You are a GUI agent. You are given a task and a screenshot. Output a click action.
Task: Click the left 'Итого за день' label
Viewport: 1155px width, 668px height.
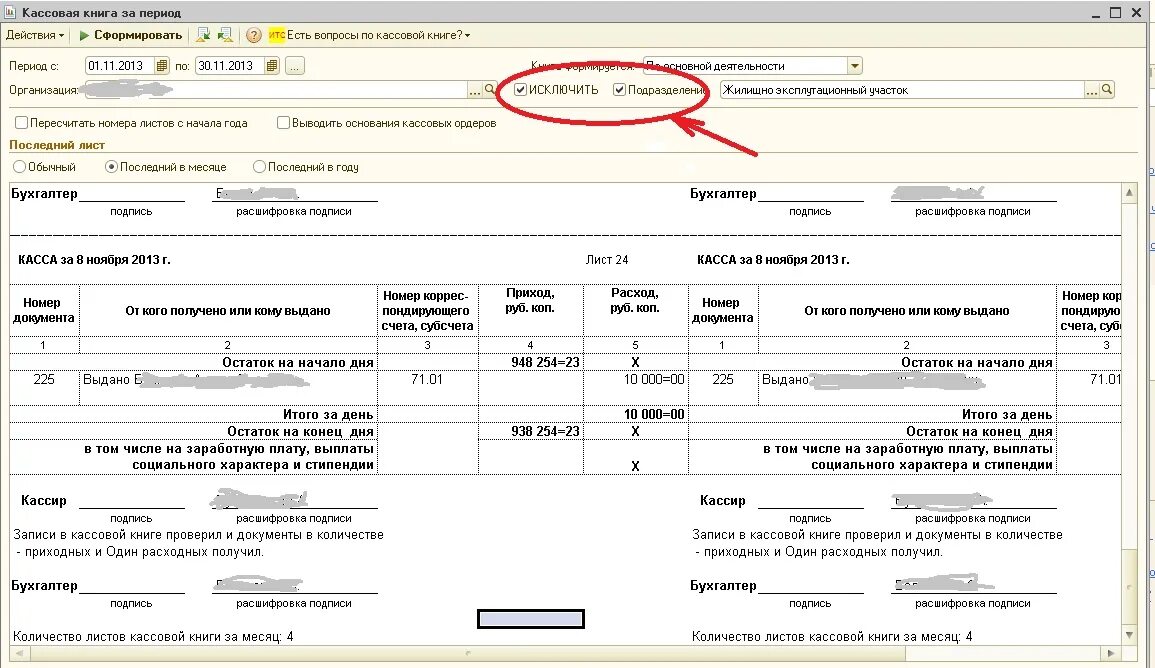[328, 414]
